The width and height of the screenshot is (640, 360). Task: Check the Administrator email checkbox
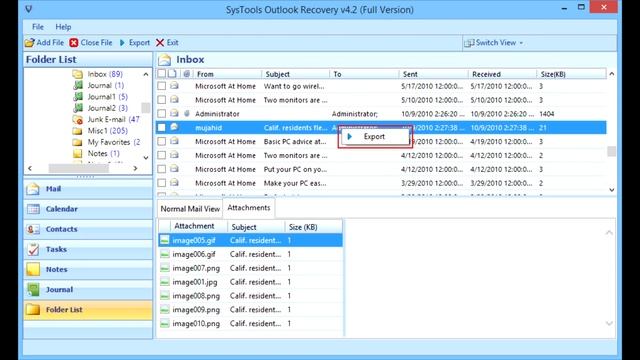tap(162, 113)
